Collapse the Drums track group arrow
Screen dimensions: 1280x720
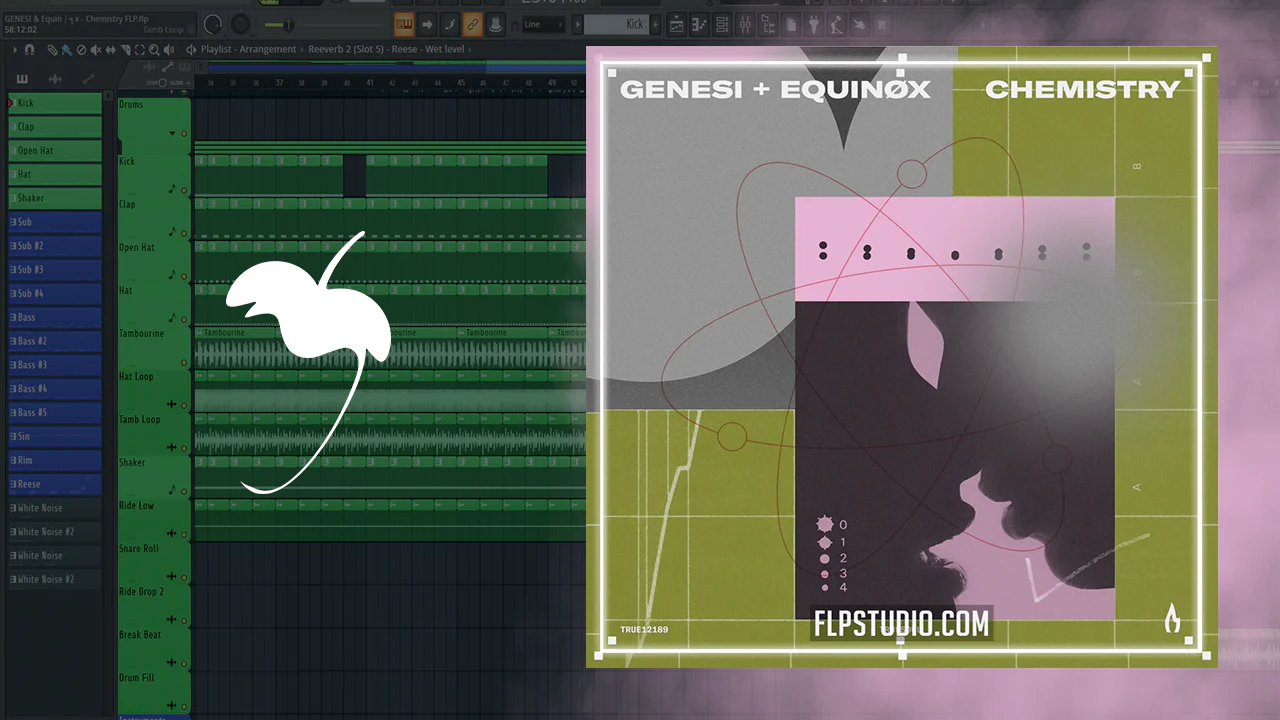point(172,133)
